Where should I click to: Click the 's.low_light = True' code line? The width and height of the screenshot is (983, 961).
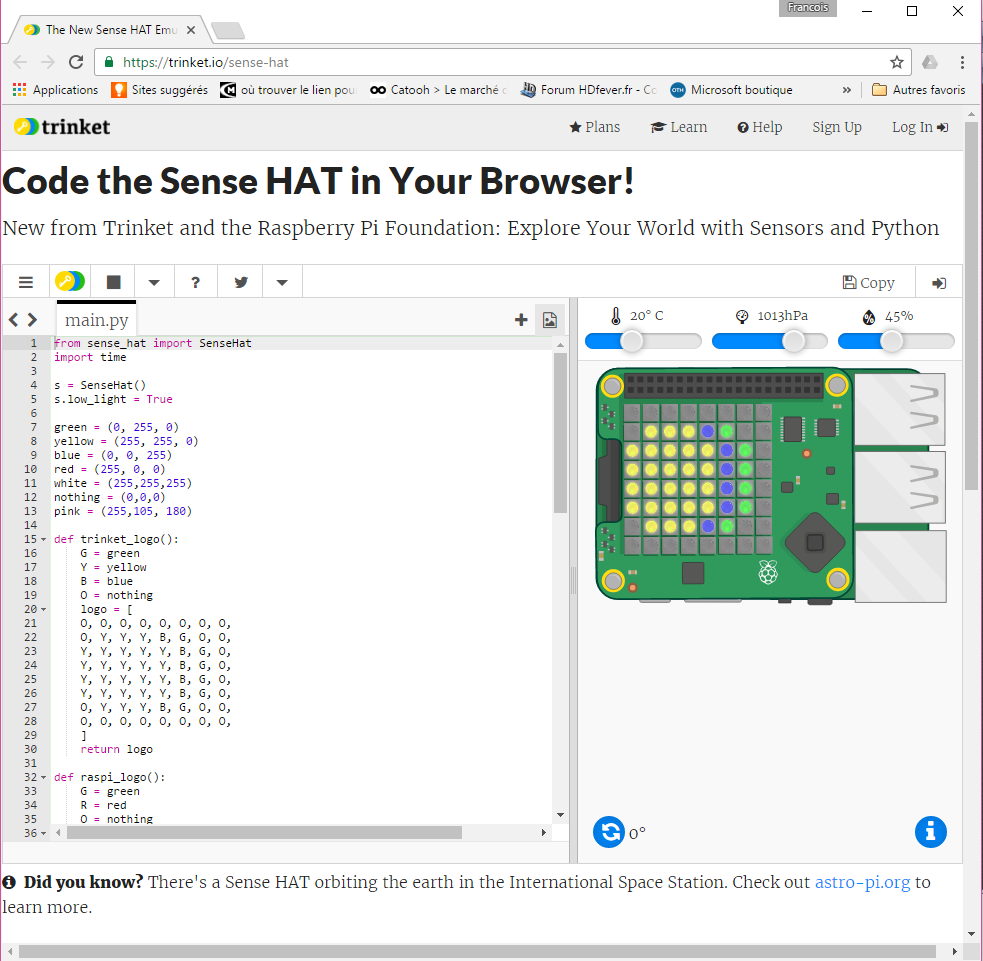[x=113, y=399]
